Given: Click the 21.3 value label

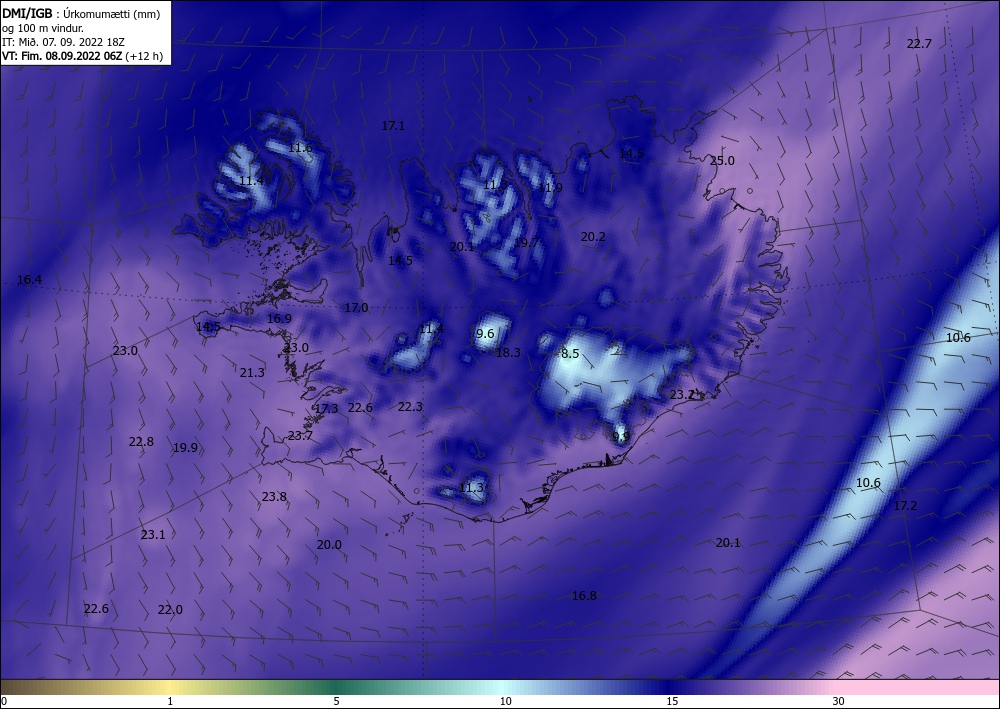Looking at the screenshot, I should (x=252, y=372).
